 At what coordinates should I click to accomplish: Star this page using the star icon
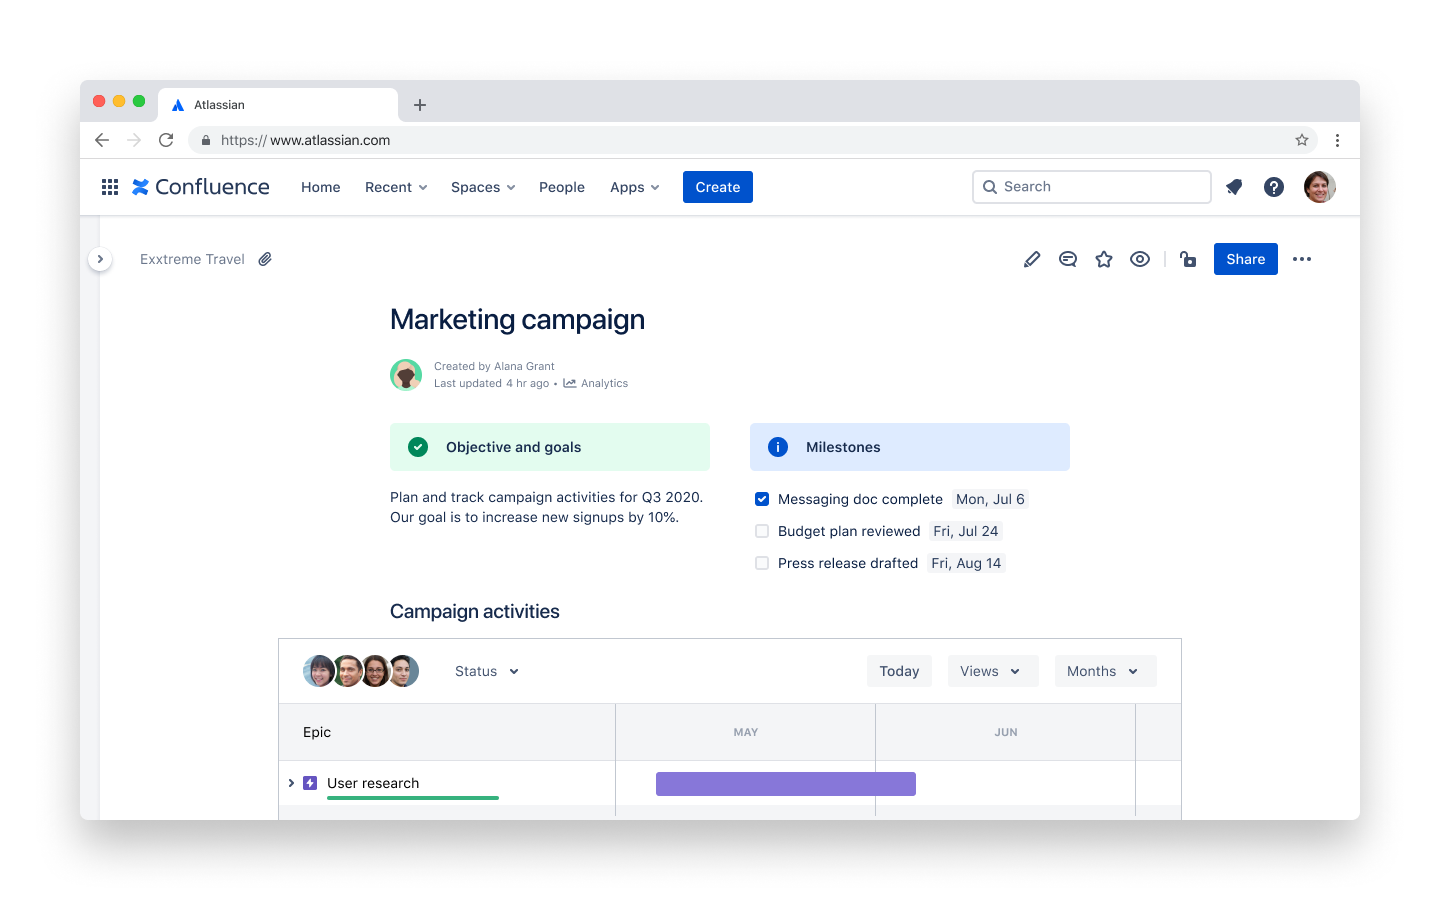(x=1104, y=258)
